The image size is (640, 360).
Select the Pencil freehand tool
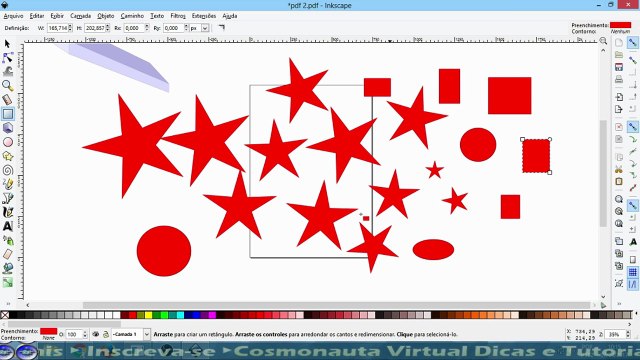7,184
